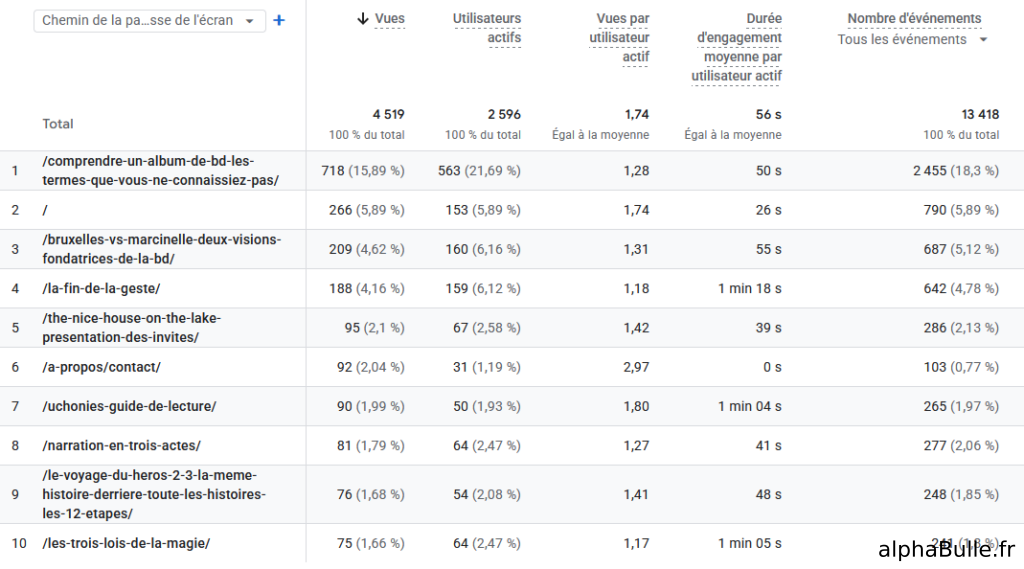Image resolution: width=1024 pixels, height=569 pixels.
Task: Click views cell 95 (2,1 %)
Action: point(374,328)
